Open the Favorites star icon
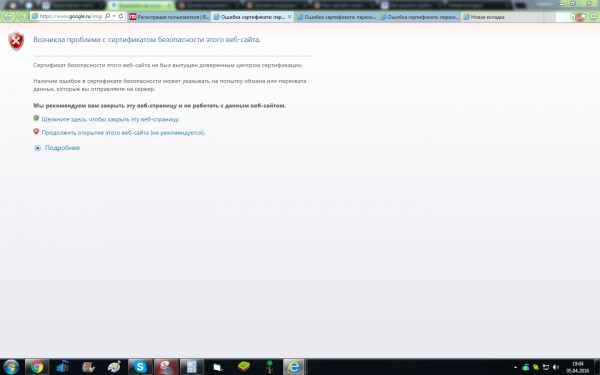Viewport: 600px width, 375px height. [x=582, y=16]
